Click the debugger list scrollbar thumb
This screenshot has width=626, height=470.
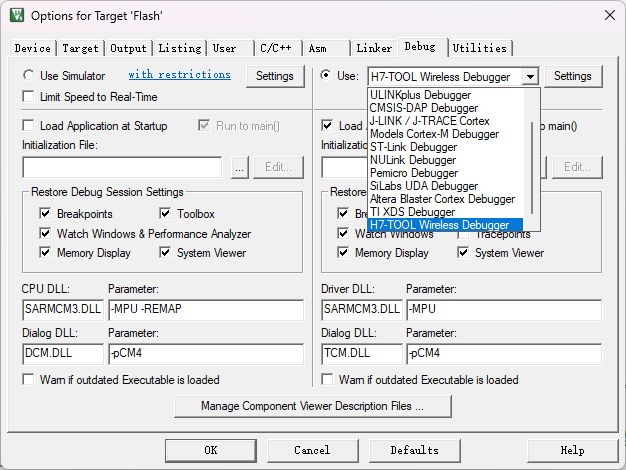[x=532, y=168]
